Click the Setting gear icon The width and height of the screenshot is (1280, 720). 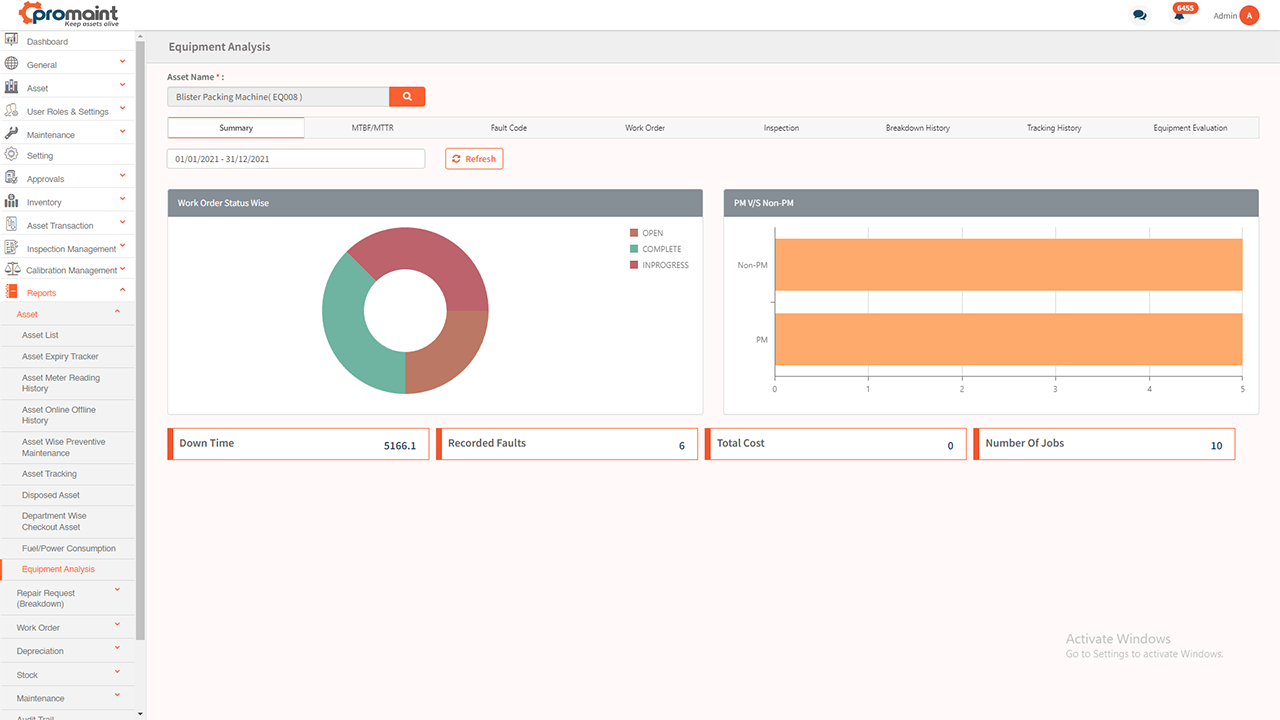click(12, 155)
